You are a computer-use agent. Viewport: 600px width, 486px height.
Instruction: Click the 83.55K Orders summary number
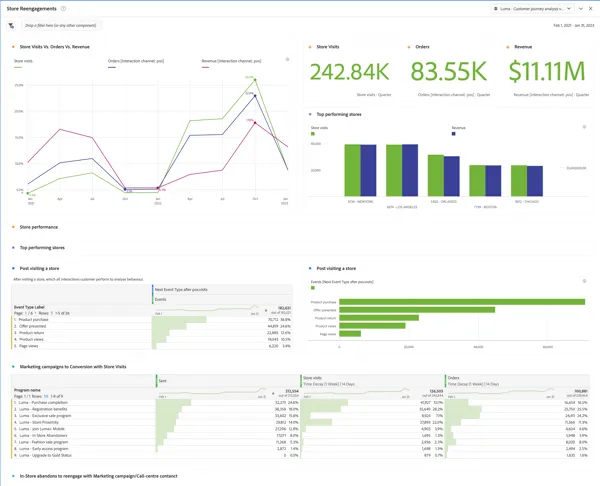448,72
